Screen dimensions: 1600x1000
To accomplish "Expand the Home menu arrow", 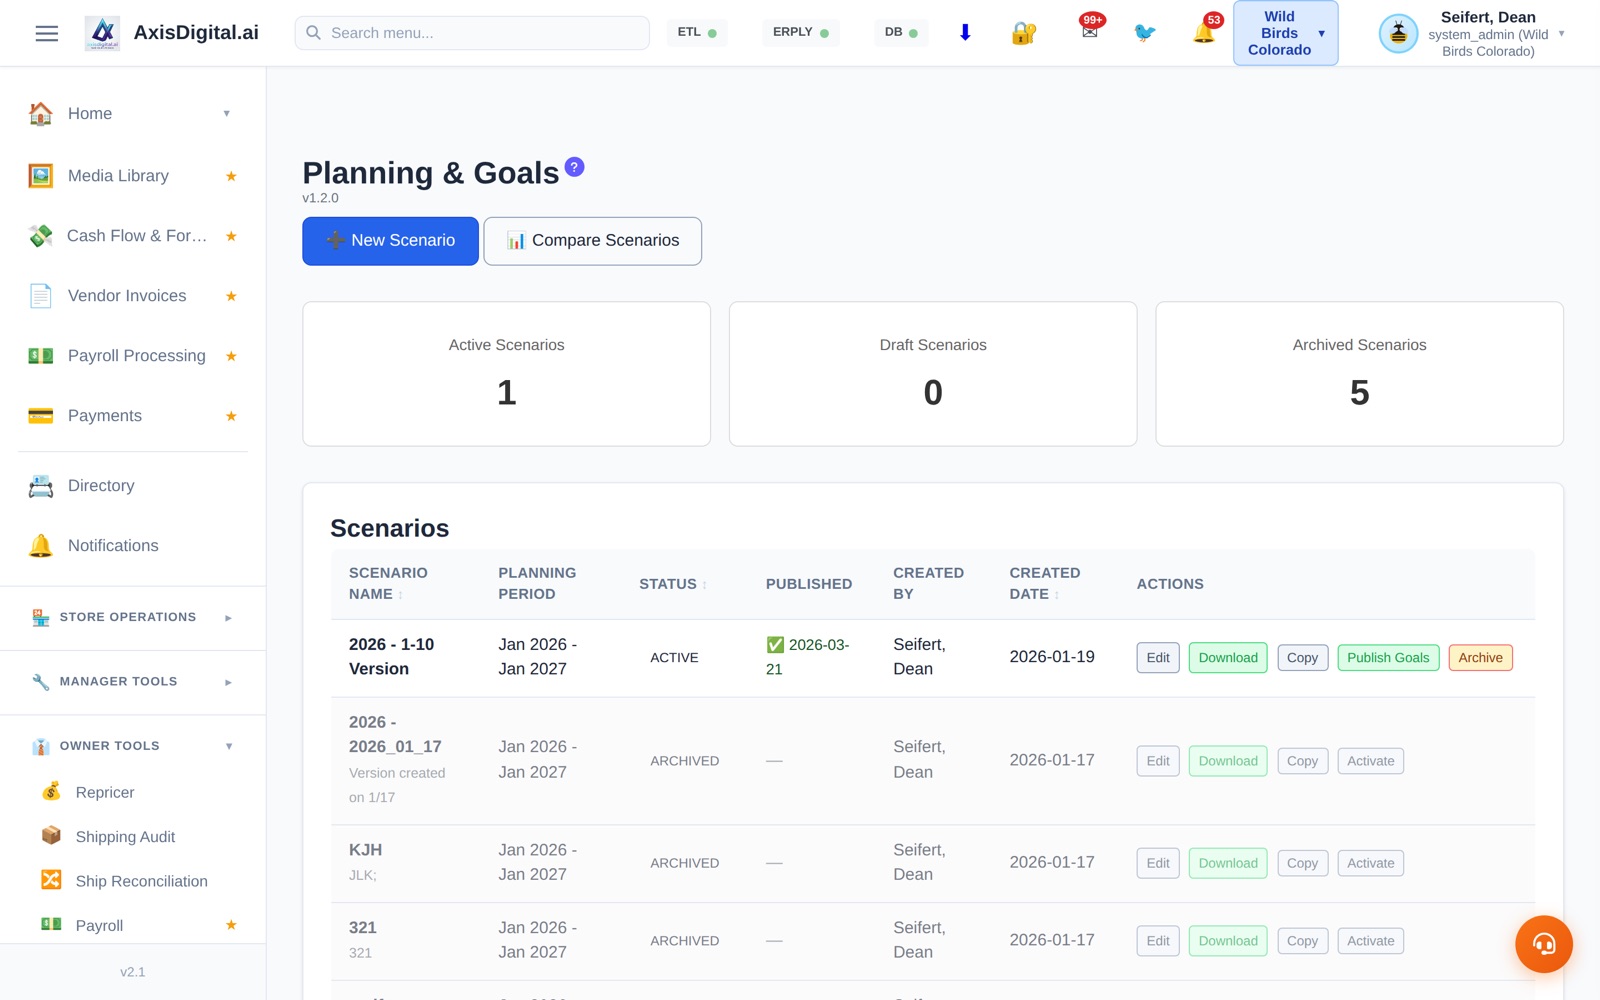I will (227, 114).
